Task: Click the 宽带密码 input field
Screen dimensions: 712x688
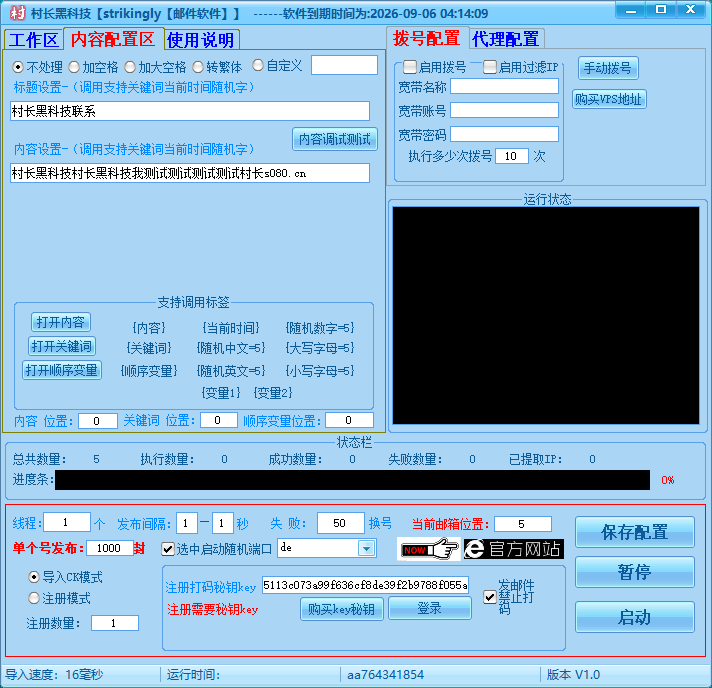Action: click(x=504, y=134)
